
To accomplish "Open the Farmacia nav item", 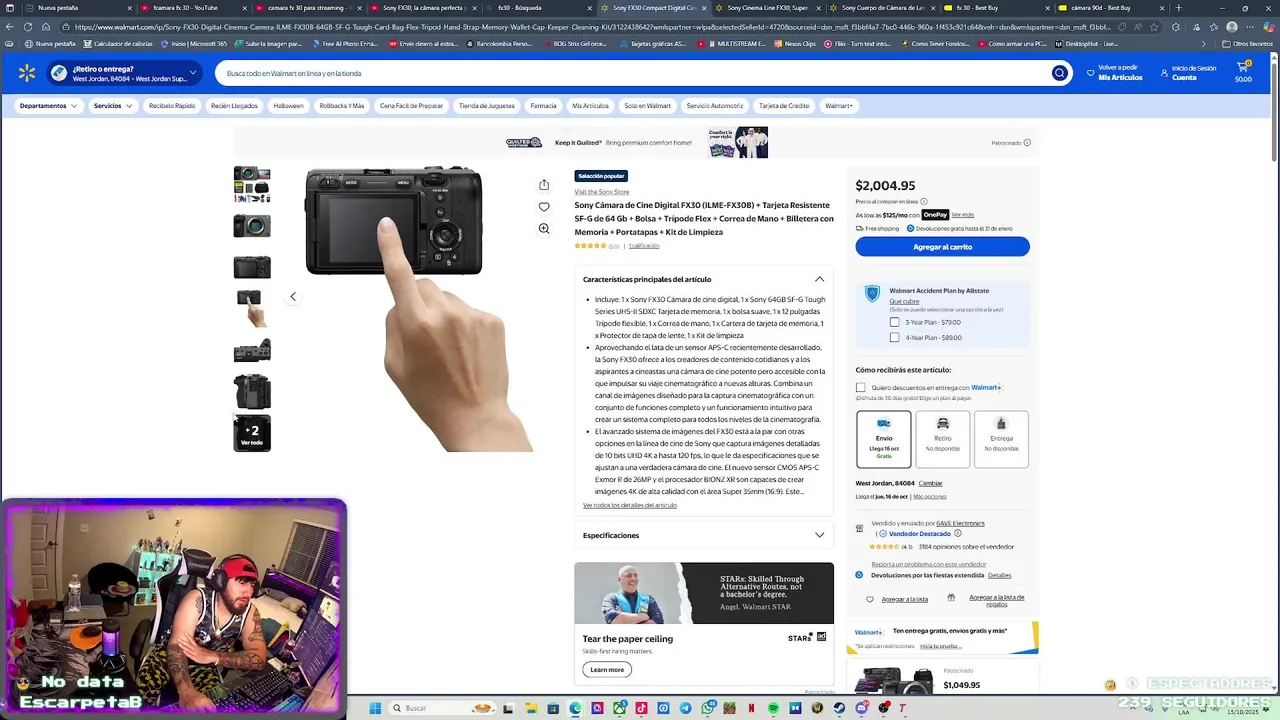I will pos(543,105).
